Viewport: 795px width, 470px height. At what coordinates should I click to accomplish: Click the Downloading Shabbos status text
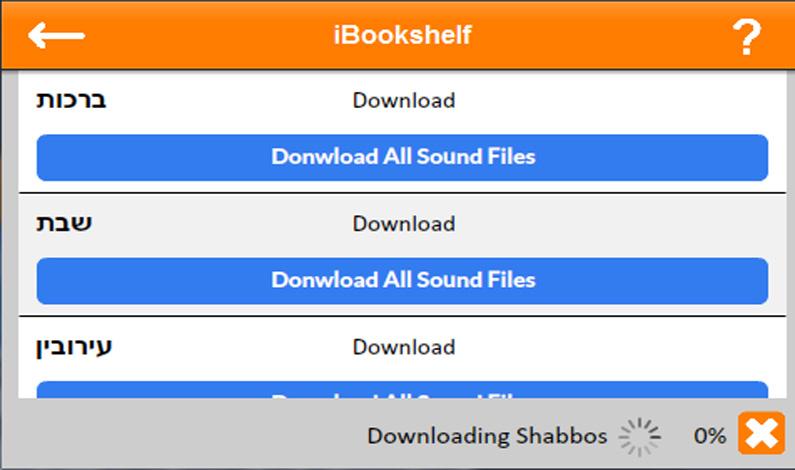[486, 436]
